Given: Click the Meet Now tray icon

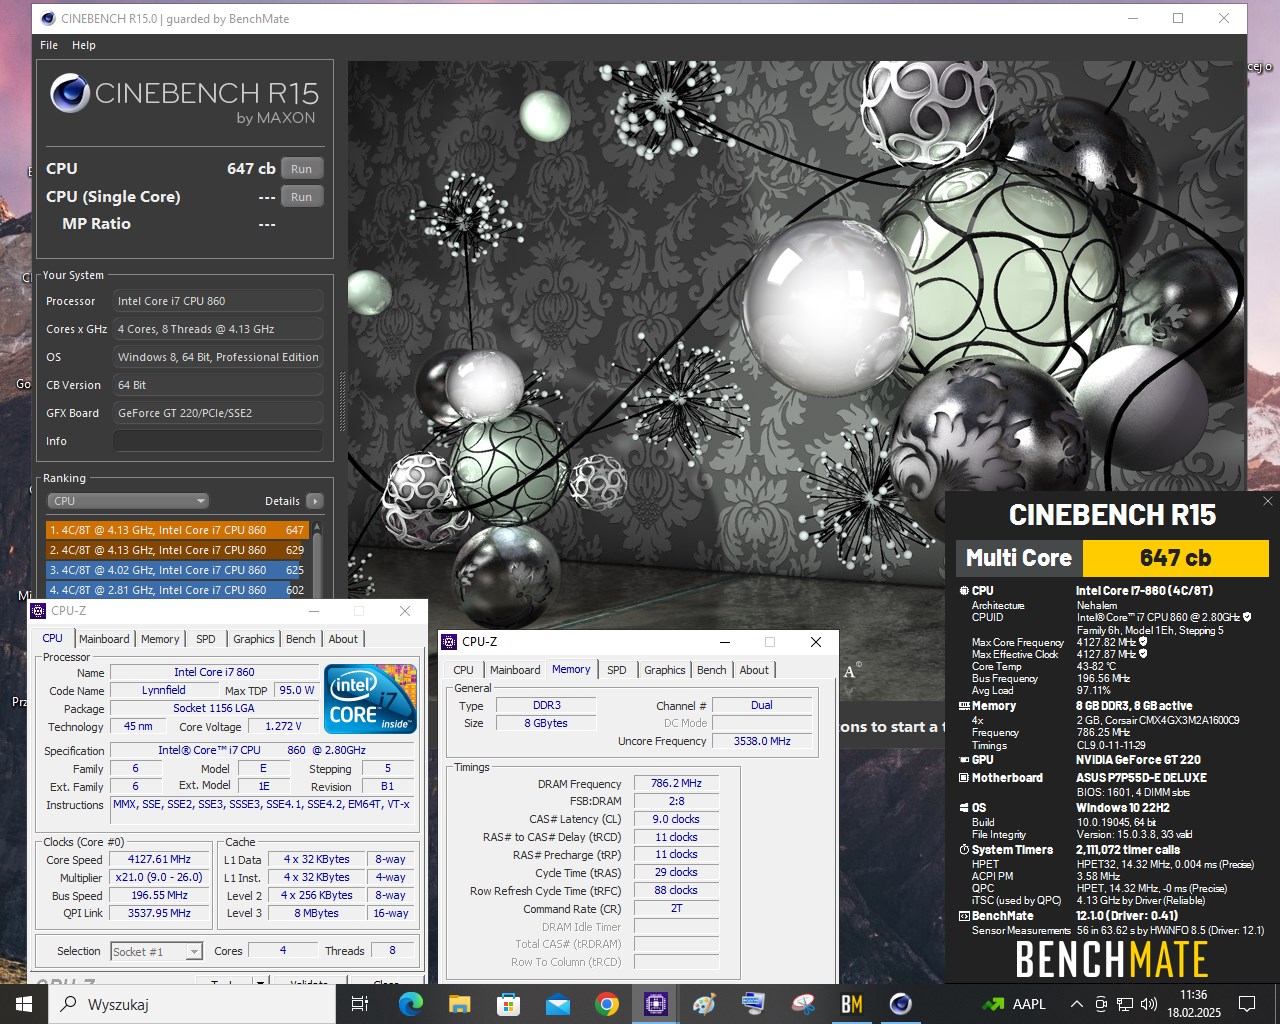Looking at the screenshot, I should click(1100, 1004).
